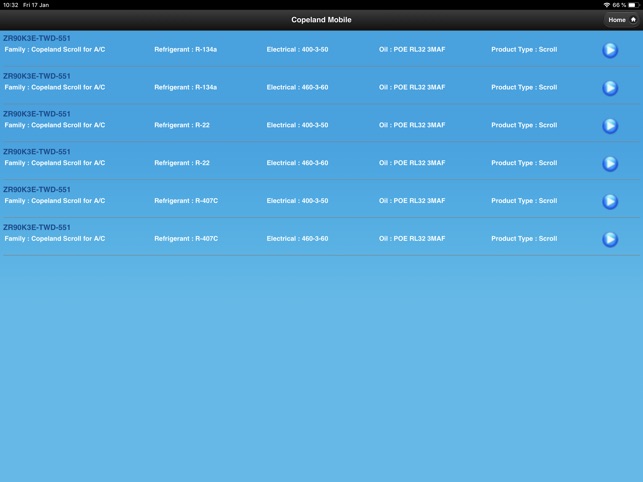Tap the Home button
Viewport: 643px width, 482px height.
coord(622,20)
